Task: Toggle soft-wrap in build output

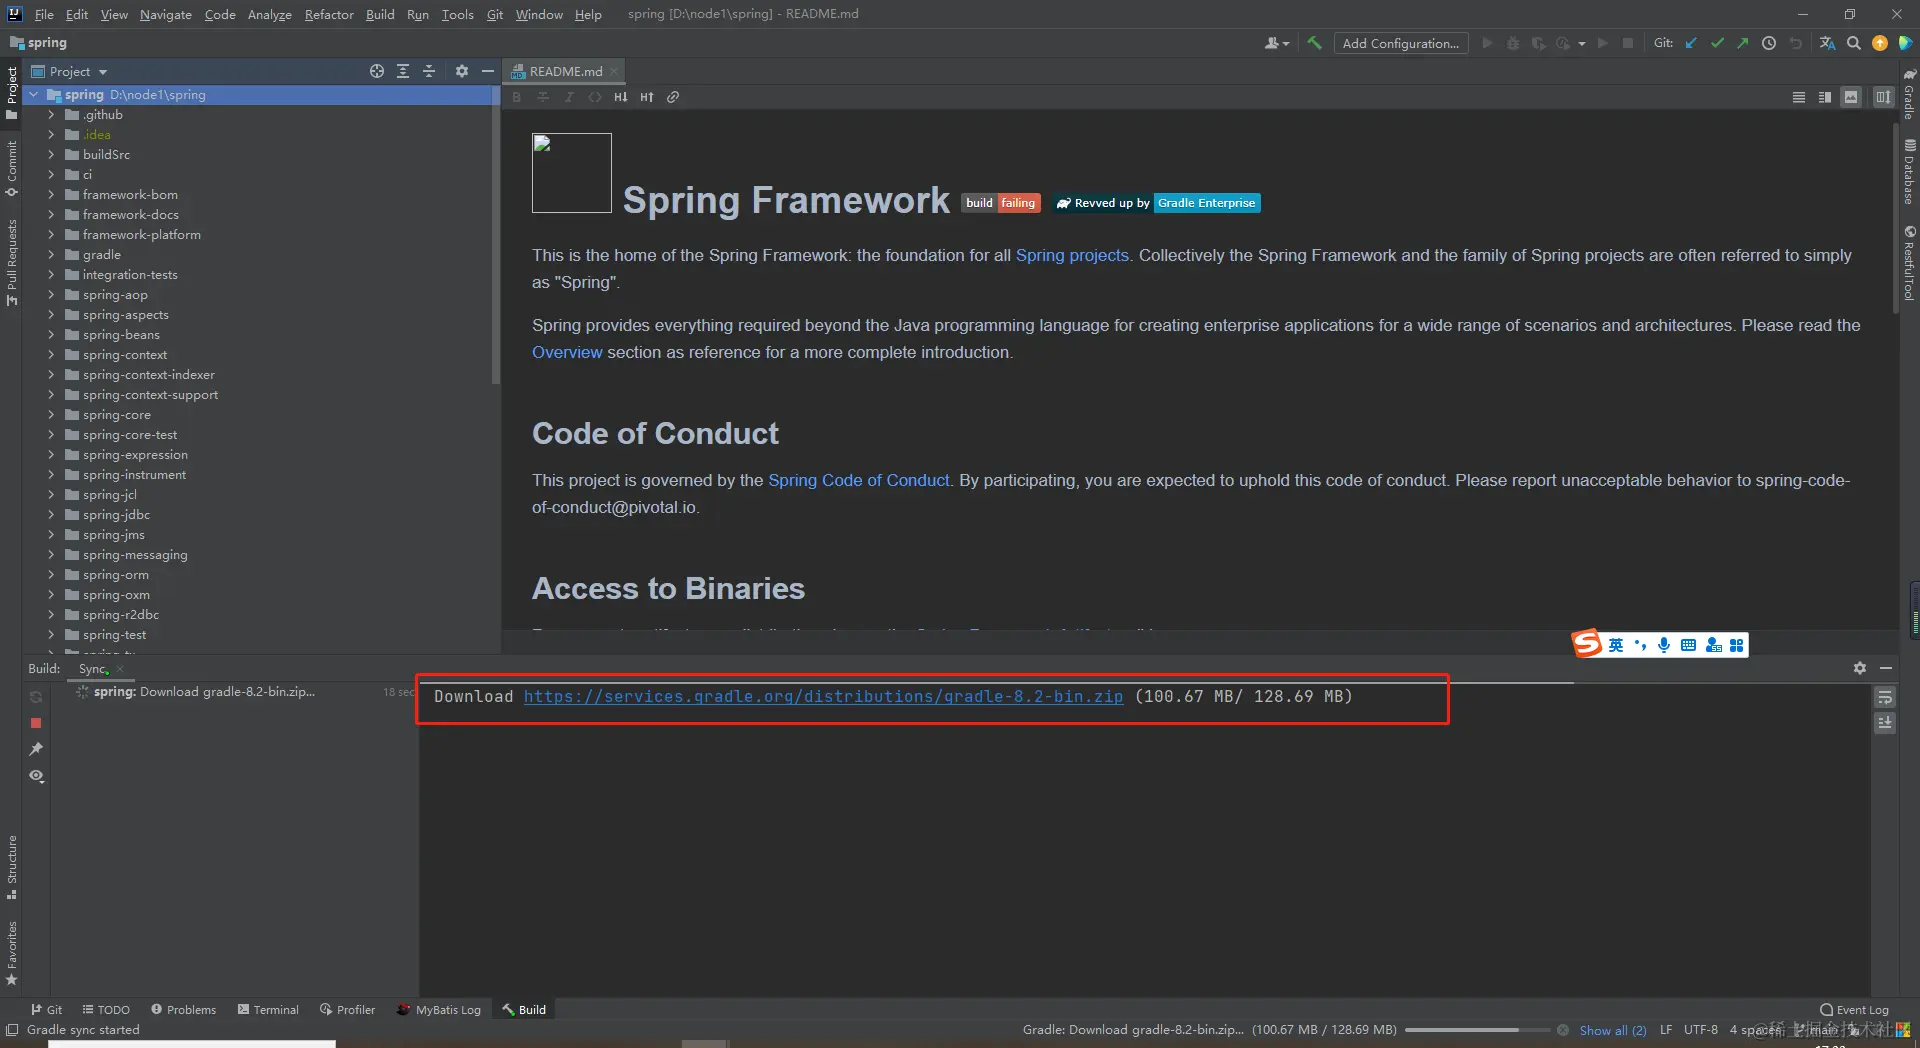Action: (1885, 697)
